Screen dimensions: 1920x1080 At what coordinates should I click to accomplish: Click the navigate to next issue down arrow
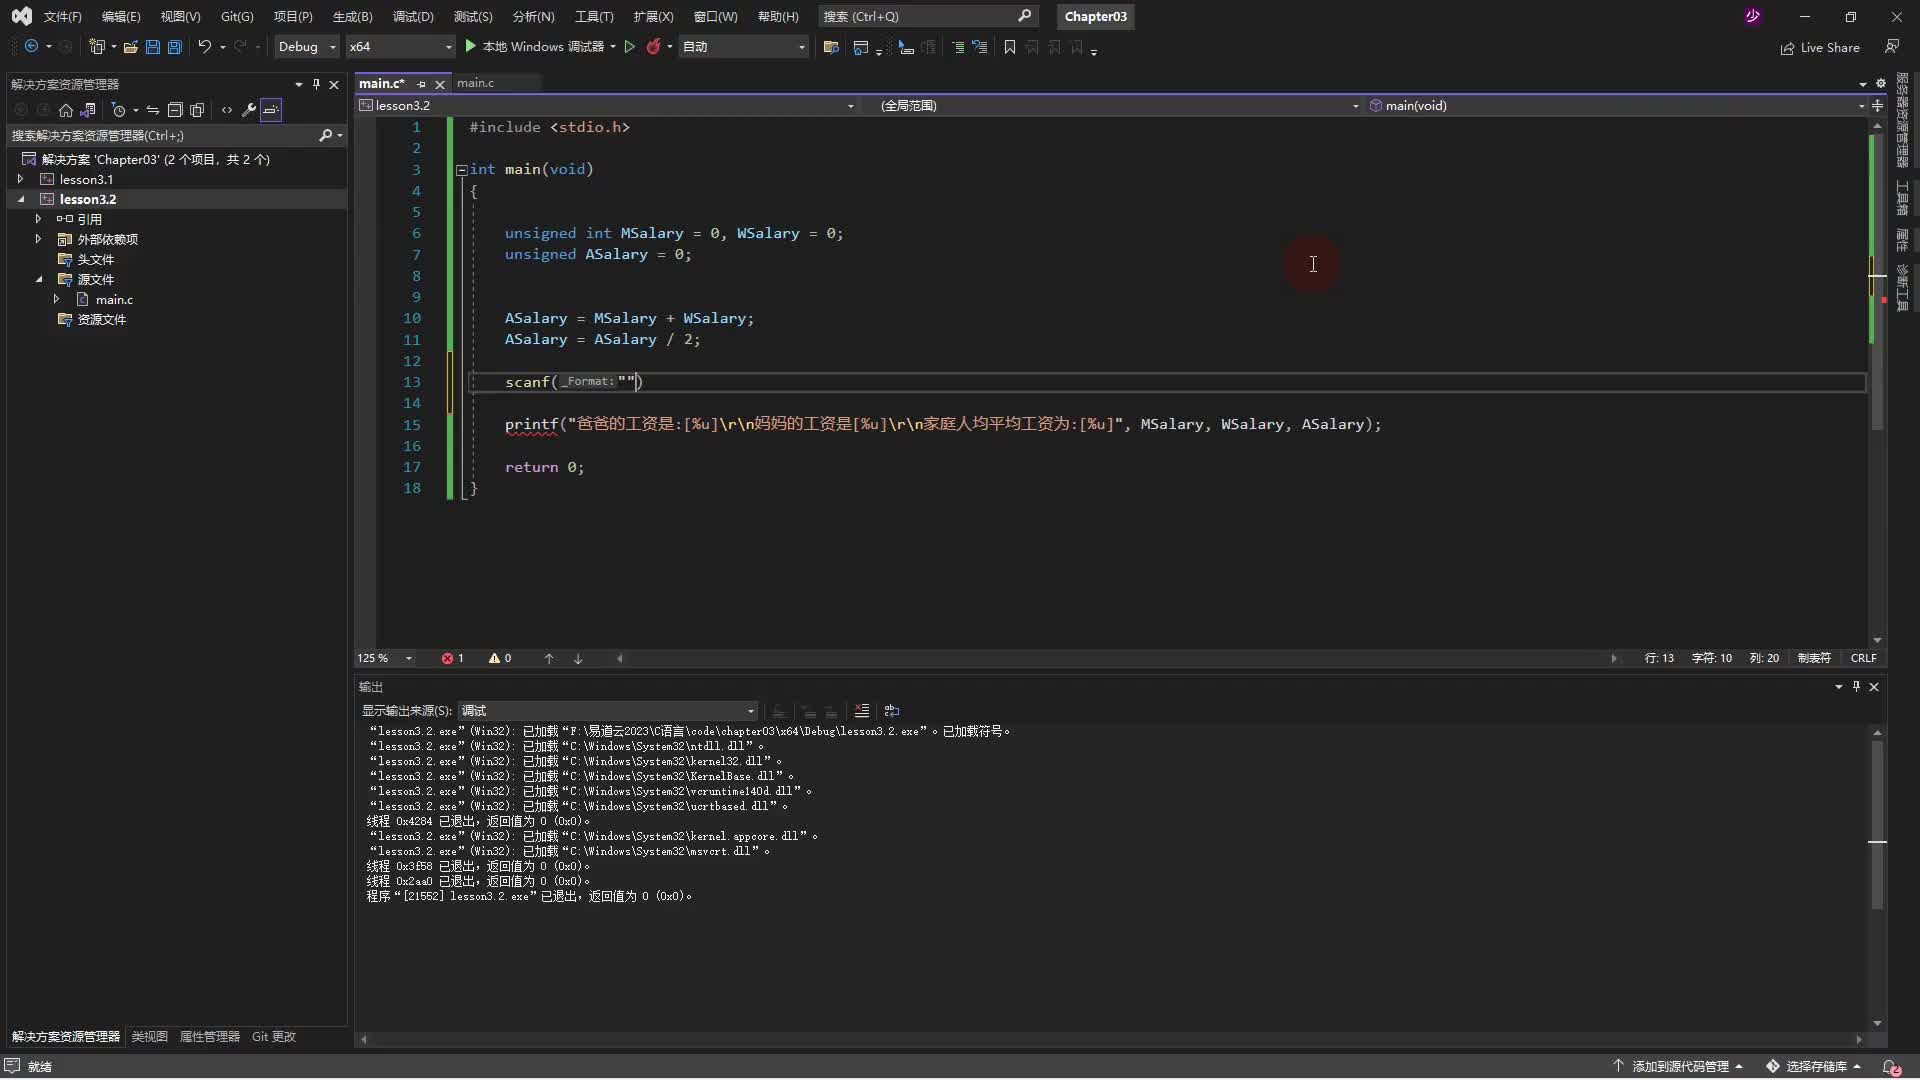(577, 658)
